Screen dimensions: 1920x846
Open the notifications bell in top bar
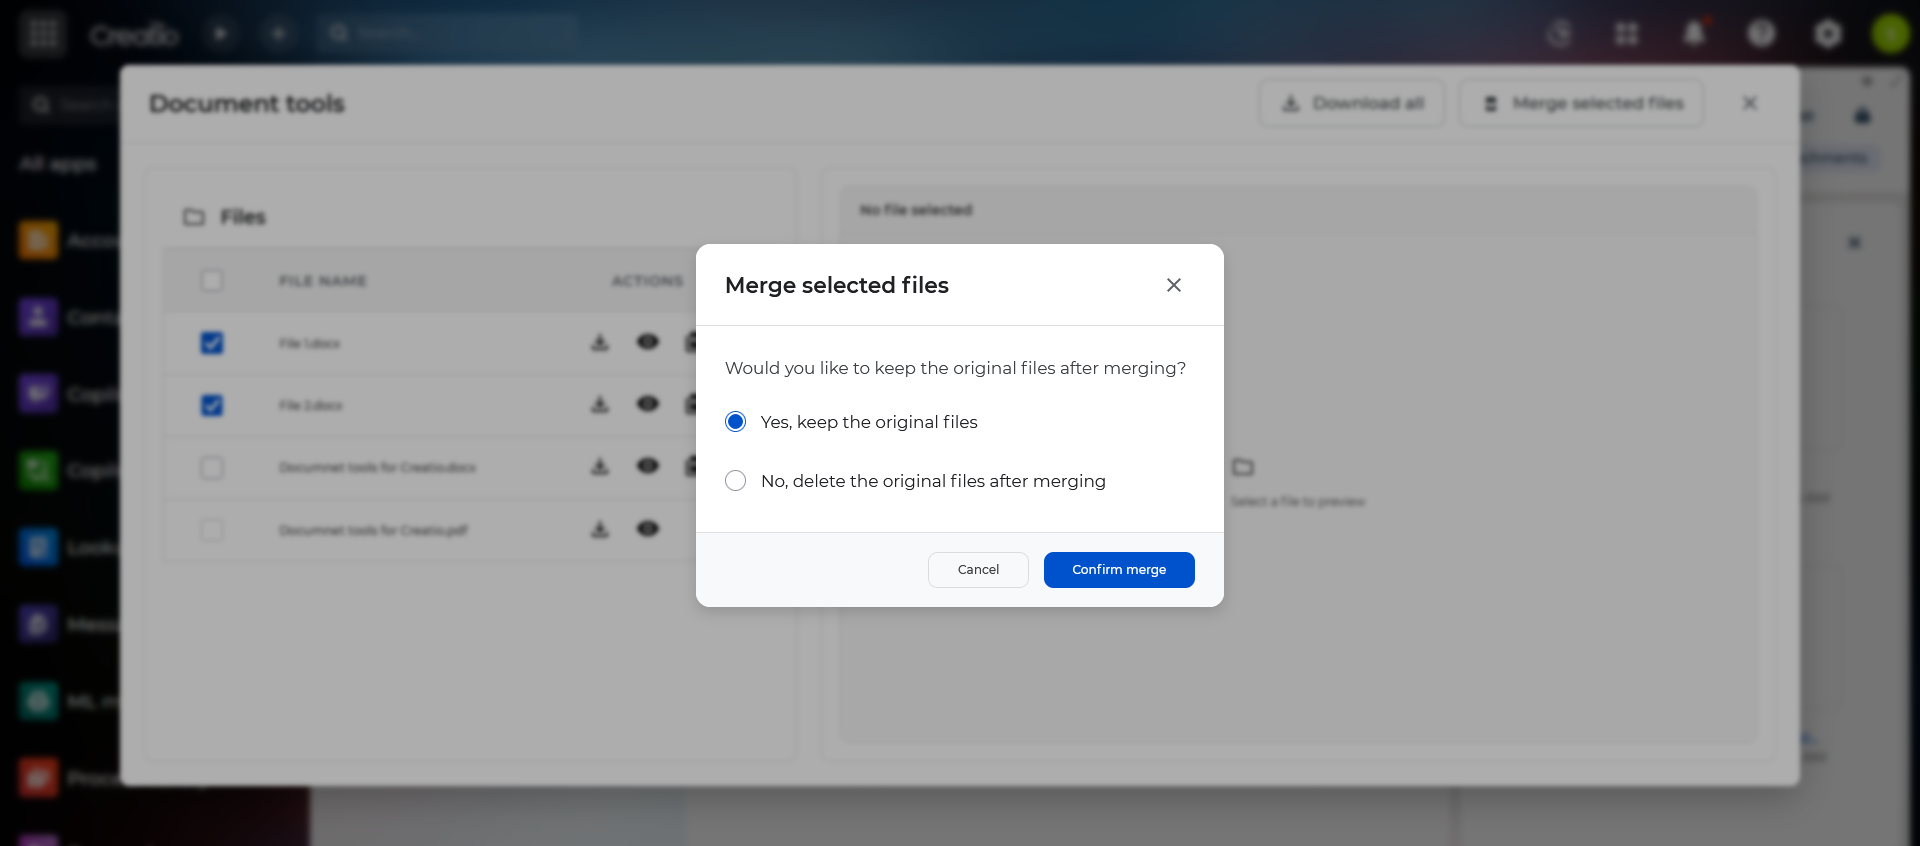pyautogui.click(x=1694, y=34)
